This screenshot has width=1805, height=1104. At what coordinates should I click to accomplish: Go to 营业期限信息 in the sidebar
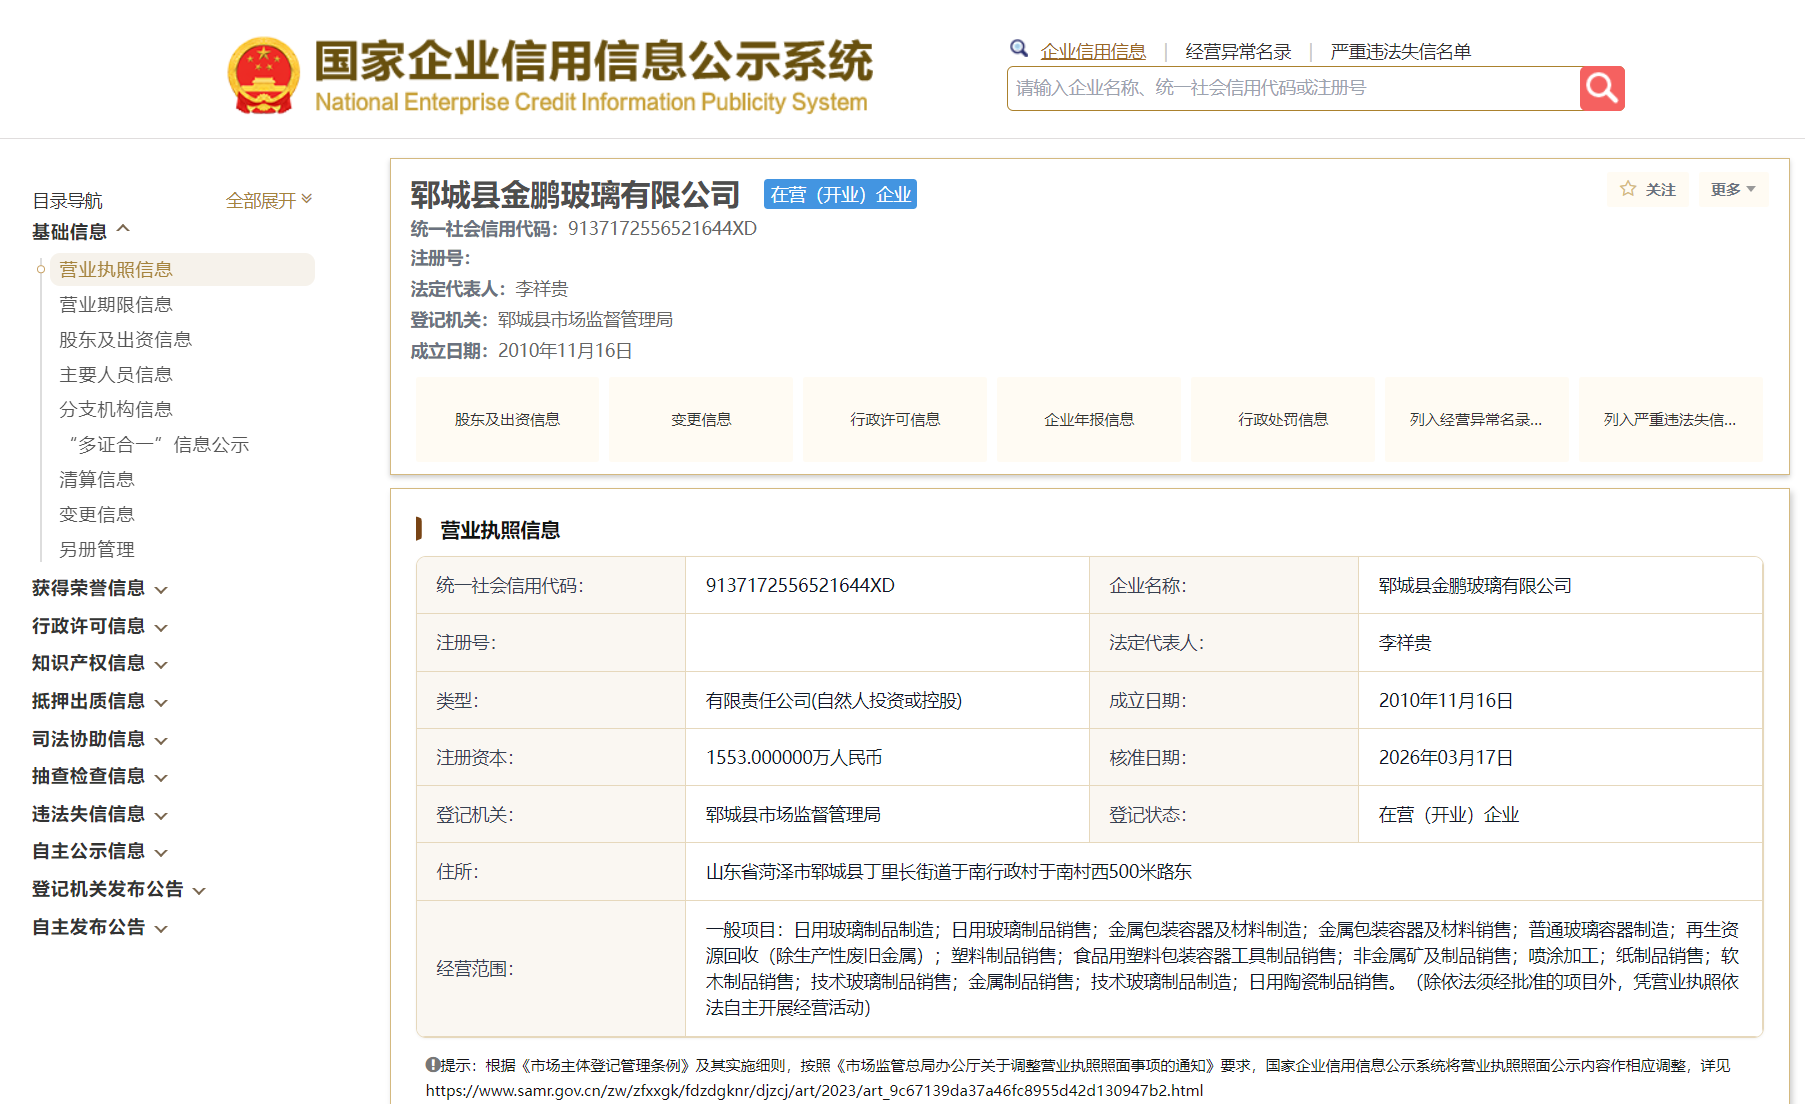[116, 304]
